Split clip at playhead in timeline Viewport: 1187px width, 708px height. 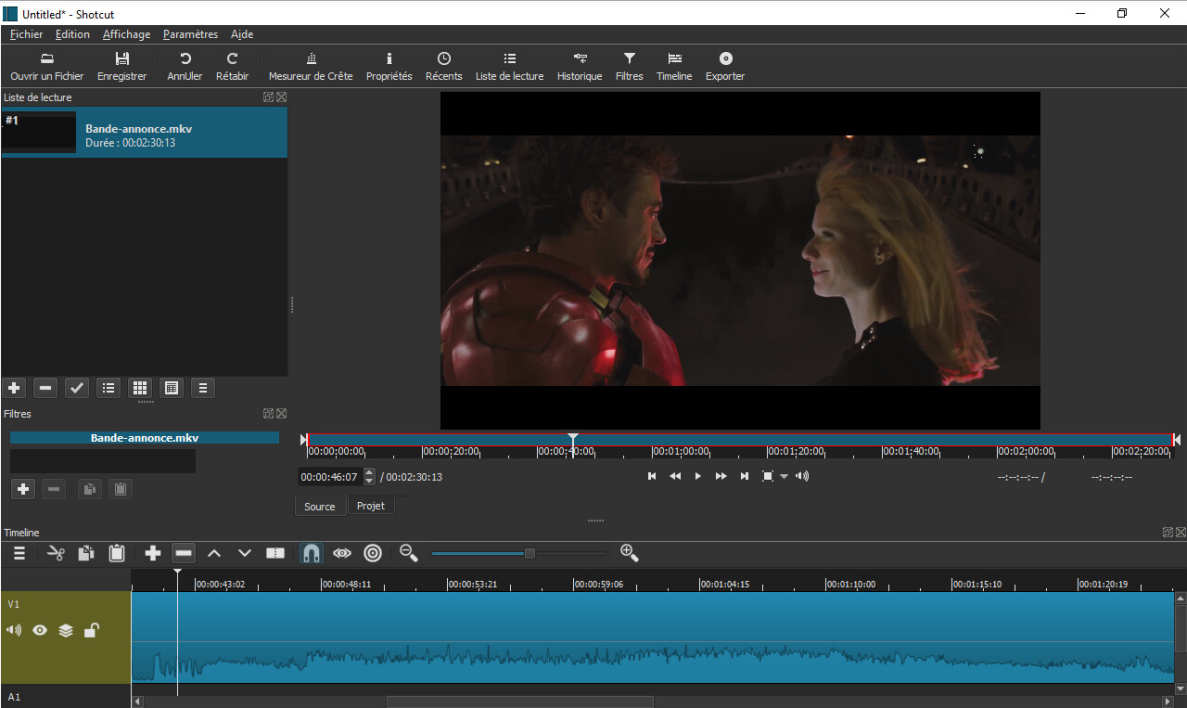(275, 553)
